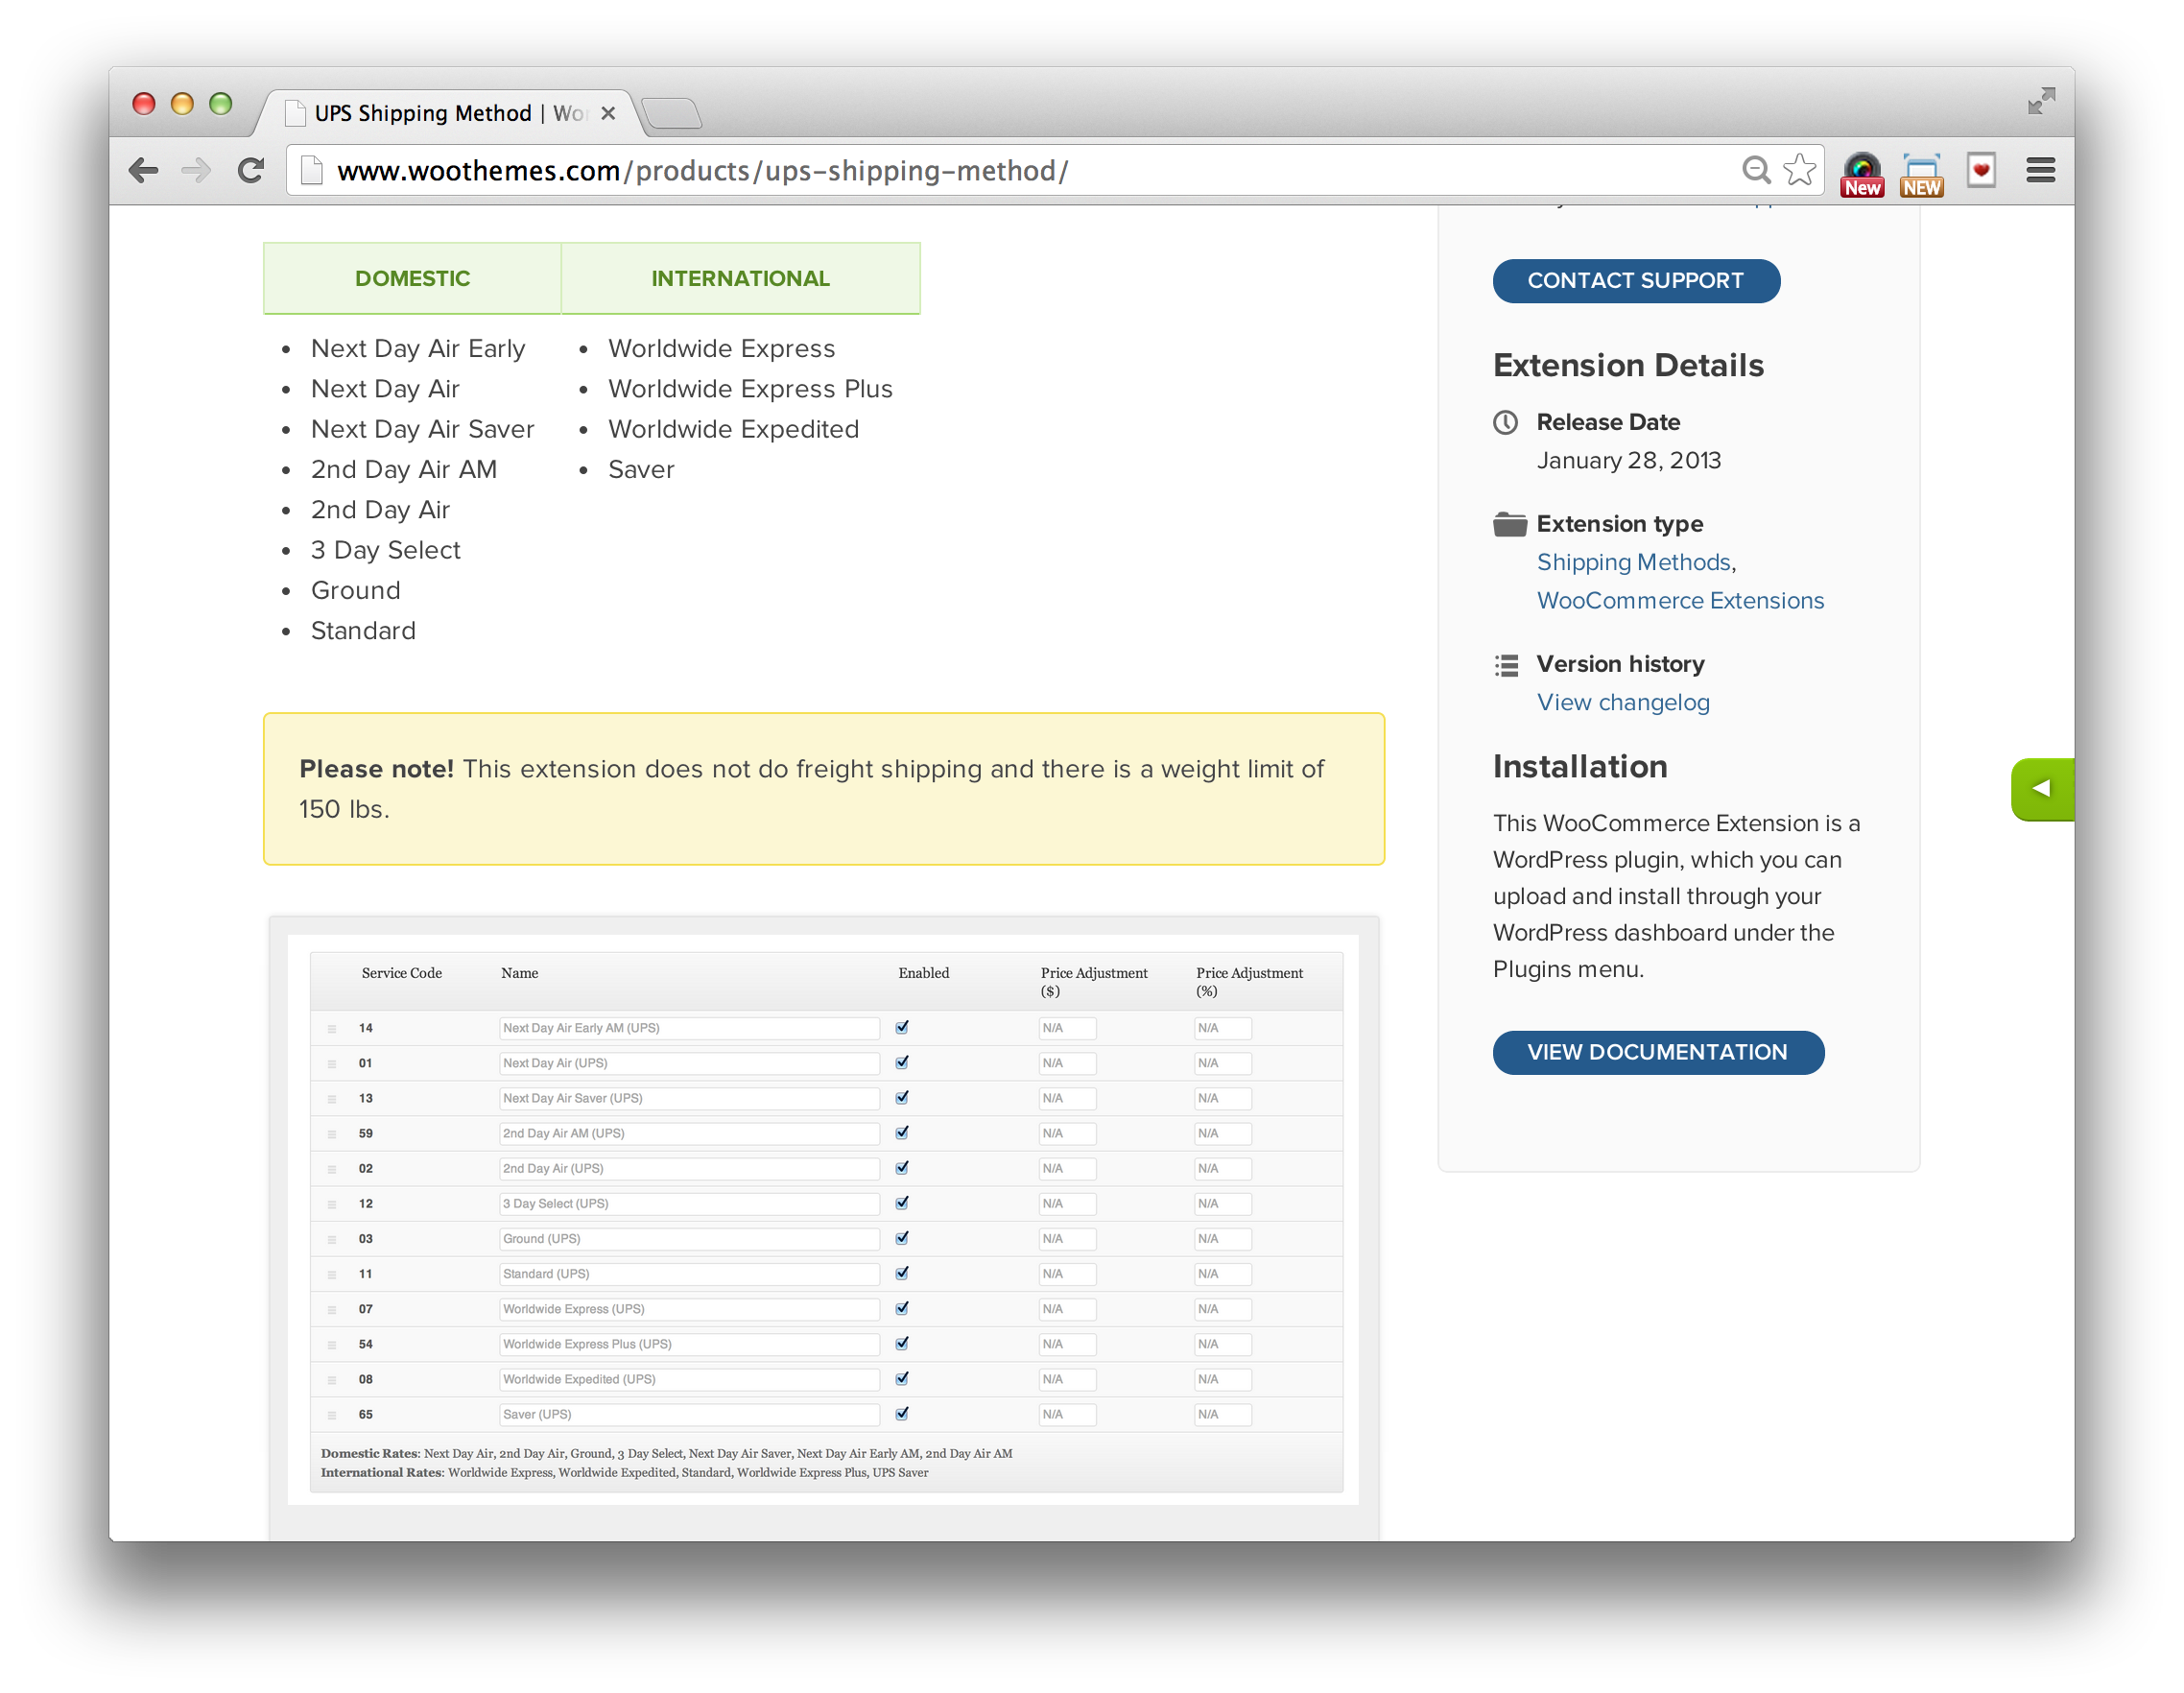Click dollar price adjustment for code 14

(x=1067, y=1028)
